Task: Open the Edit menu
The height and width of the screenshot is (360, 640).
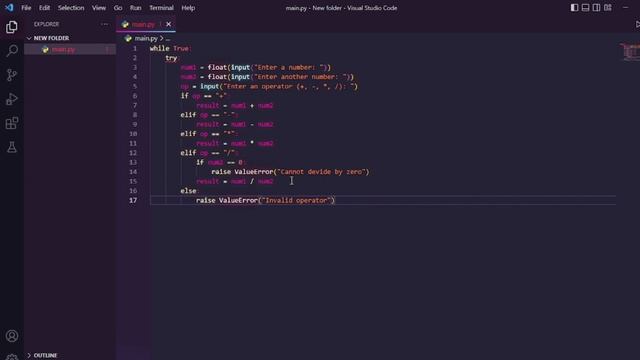Action: pyautogui.click(x=44, y=8)
